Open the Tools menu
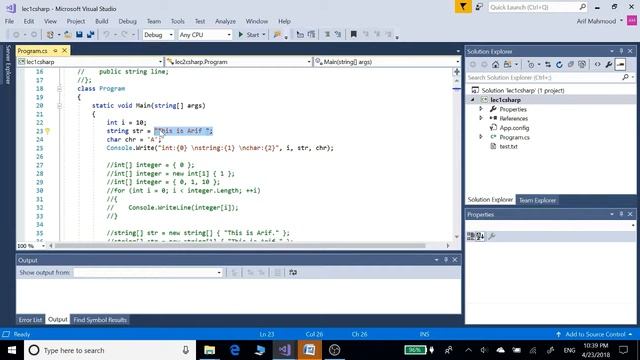Image resolution: width=640 pixels, height=360 pixels. 178,21
